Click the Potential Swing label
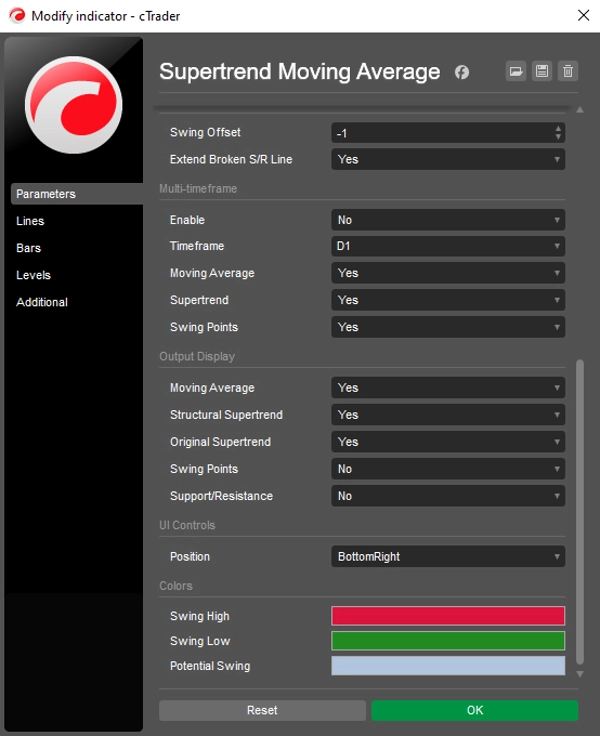This screenshot has width=600, height=736. click(210, 666)
